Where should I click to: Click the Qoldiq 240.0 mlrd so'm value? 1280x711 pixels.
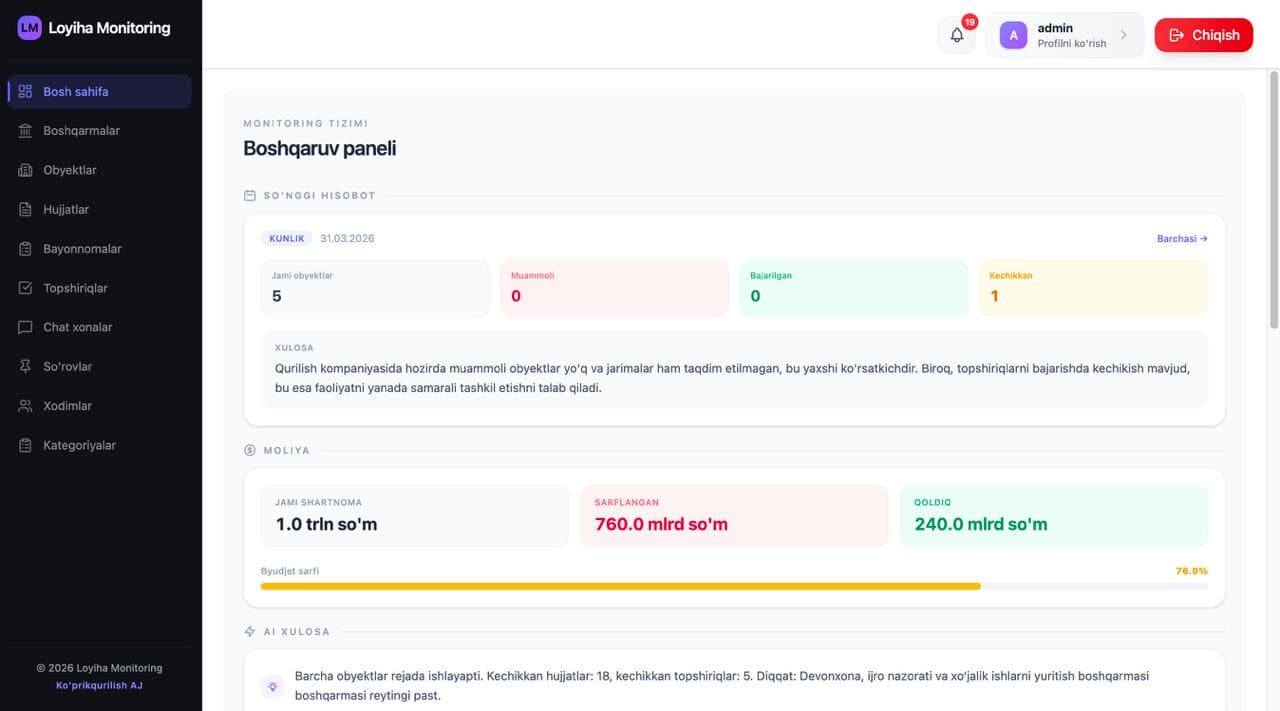pyautogui.click(x=981, y=524)
